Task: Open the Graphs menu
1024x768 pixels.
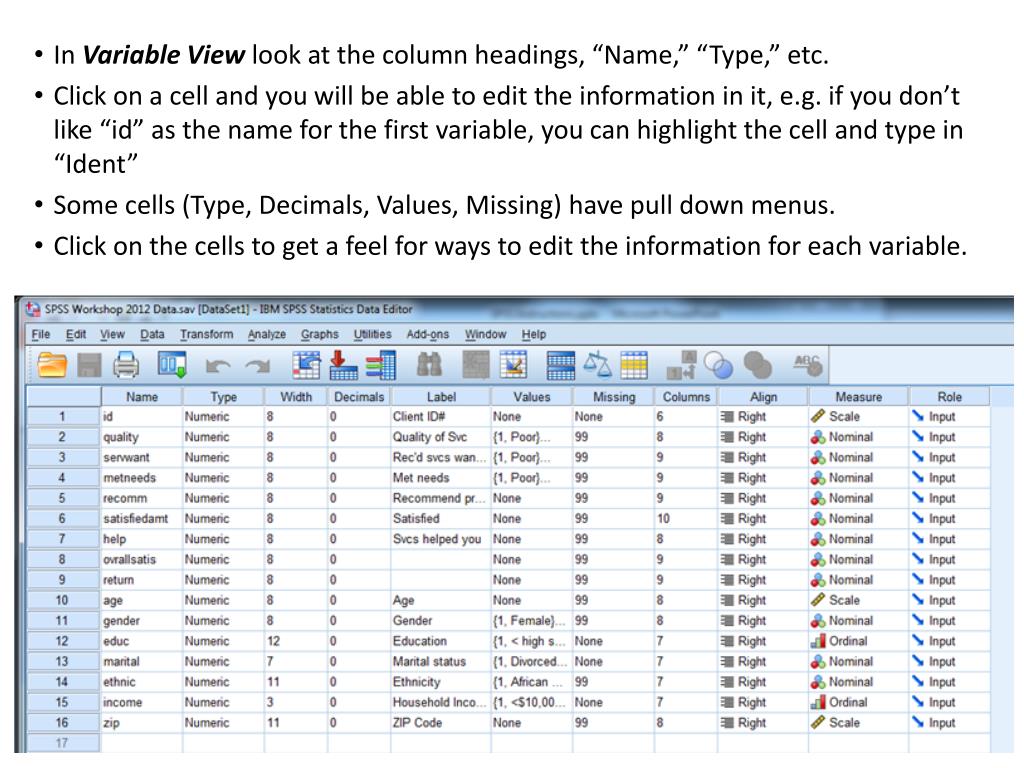Action: tap(319, 334)
